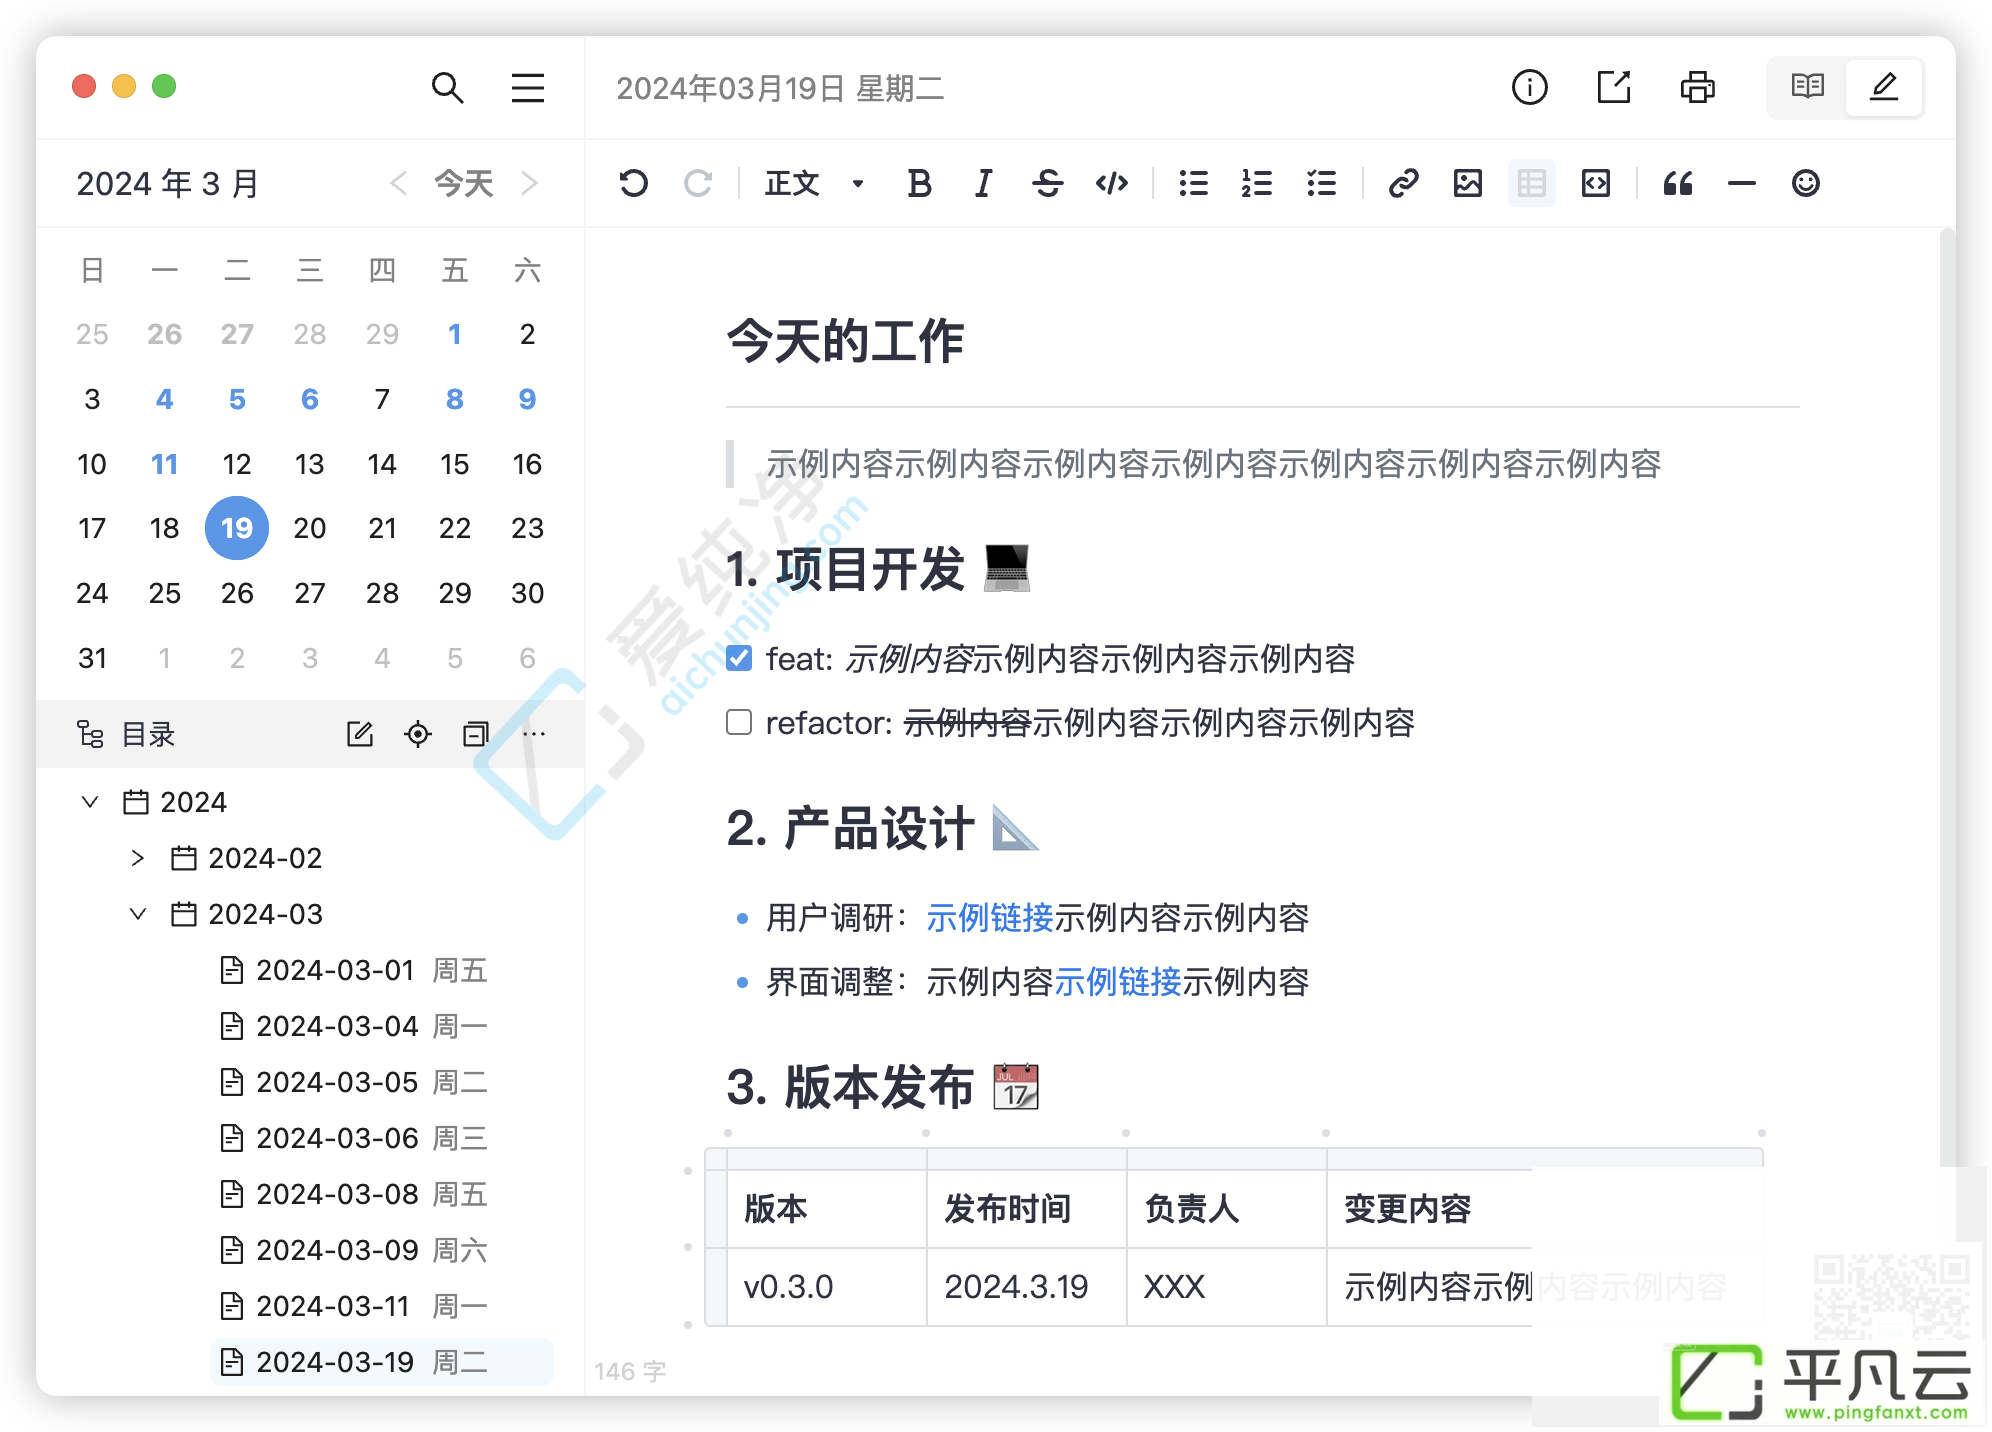Collapse the 2024 folder
Image resolution: width=1992 pixels, height=1432 pixels.
click(90, 802)
